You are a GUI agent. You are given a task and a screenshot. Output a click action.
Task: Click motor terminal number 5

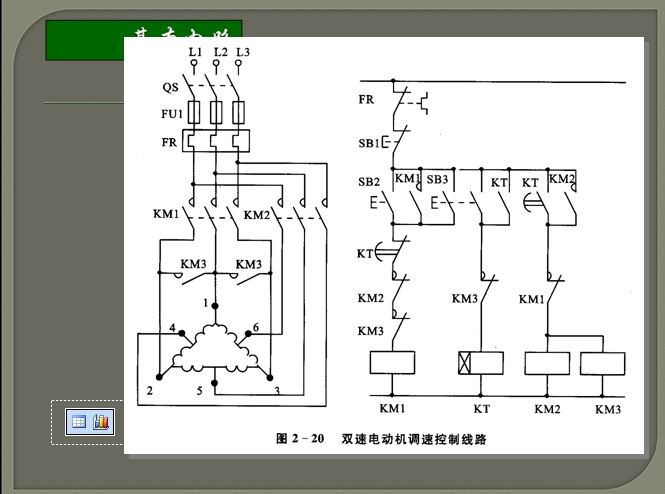coord(199,390)
